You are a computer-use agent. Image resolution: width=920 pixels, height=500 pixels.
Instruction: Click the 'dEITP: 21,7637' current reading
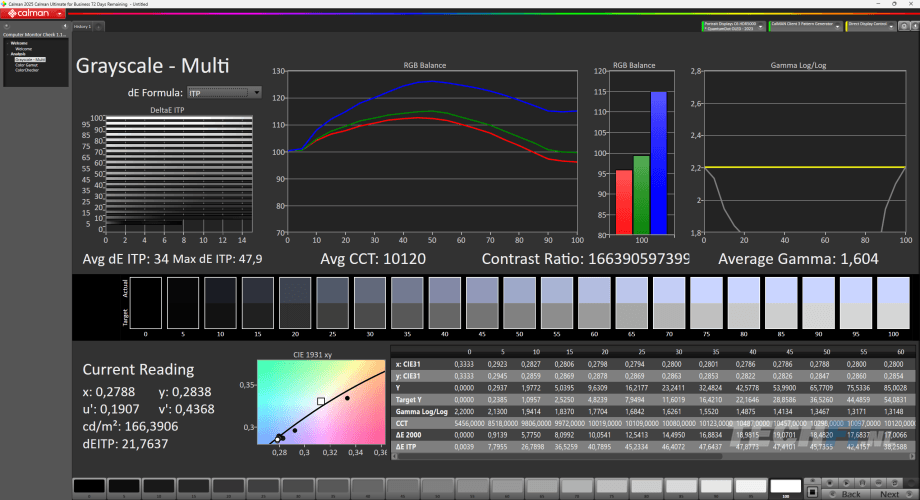(125, 444)
